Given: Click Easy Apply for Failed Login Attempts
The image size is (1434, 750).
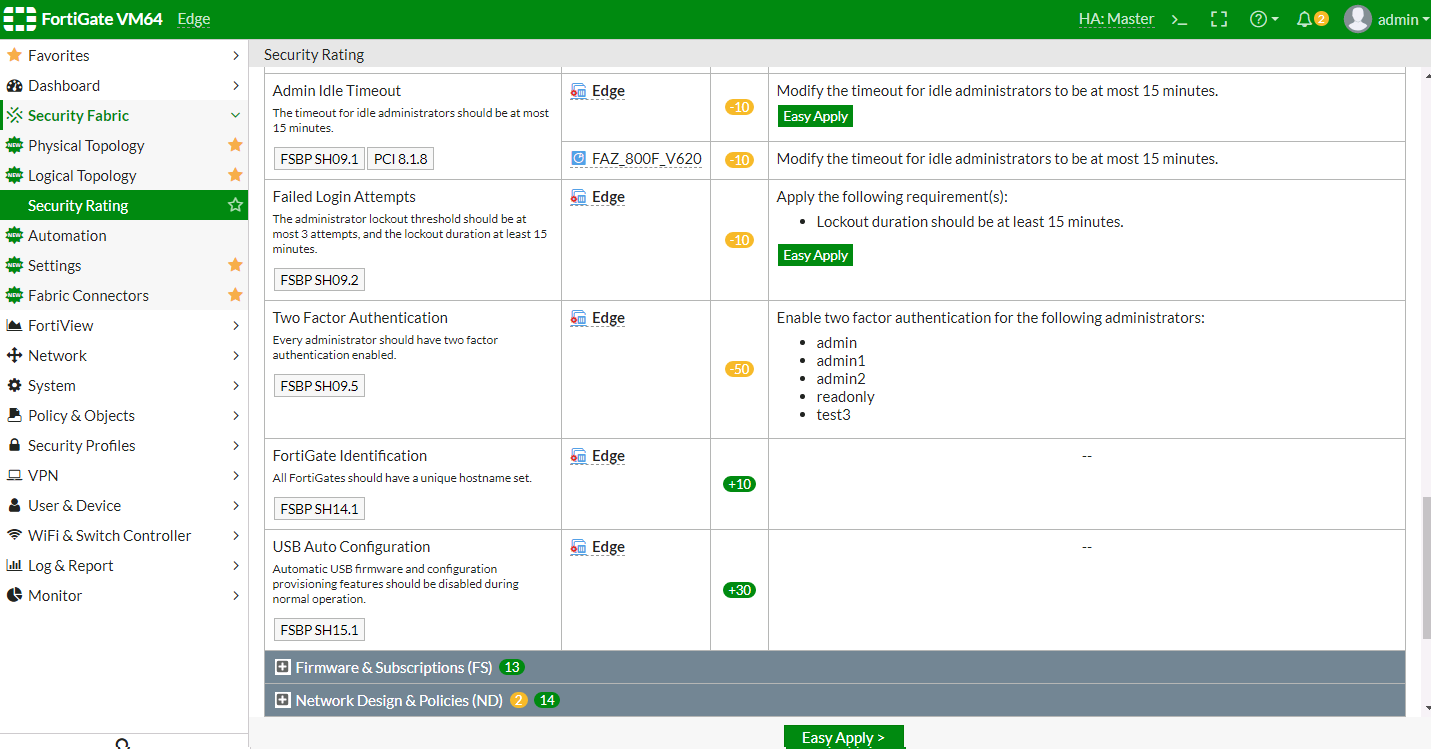Looking at the screenshot, I should pyautogui.click(x=815, y=255).
